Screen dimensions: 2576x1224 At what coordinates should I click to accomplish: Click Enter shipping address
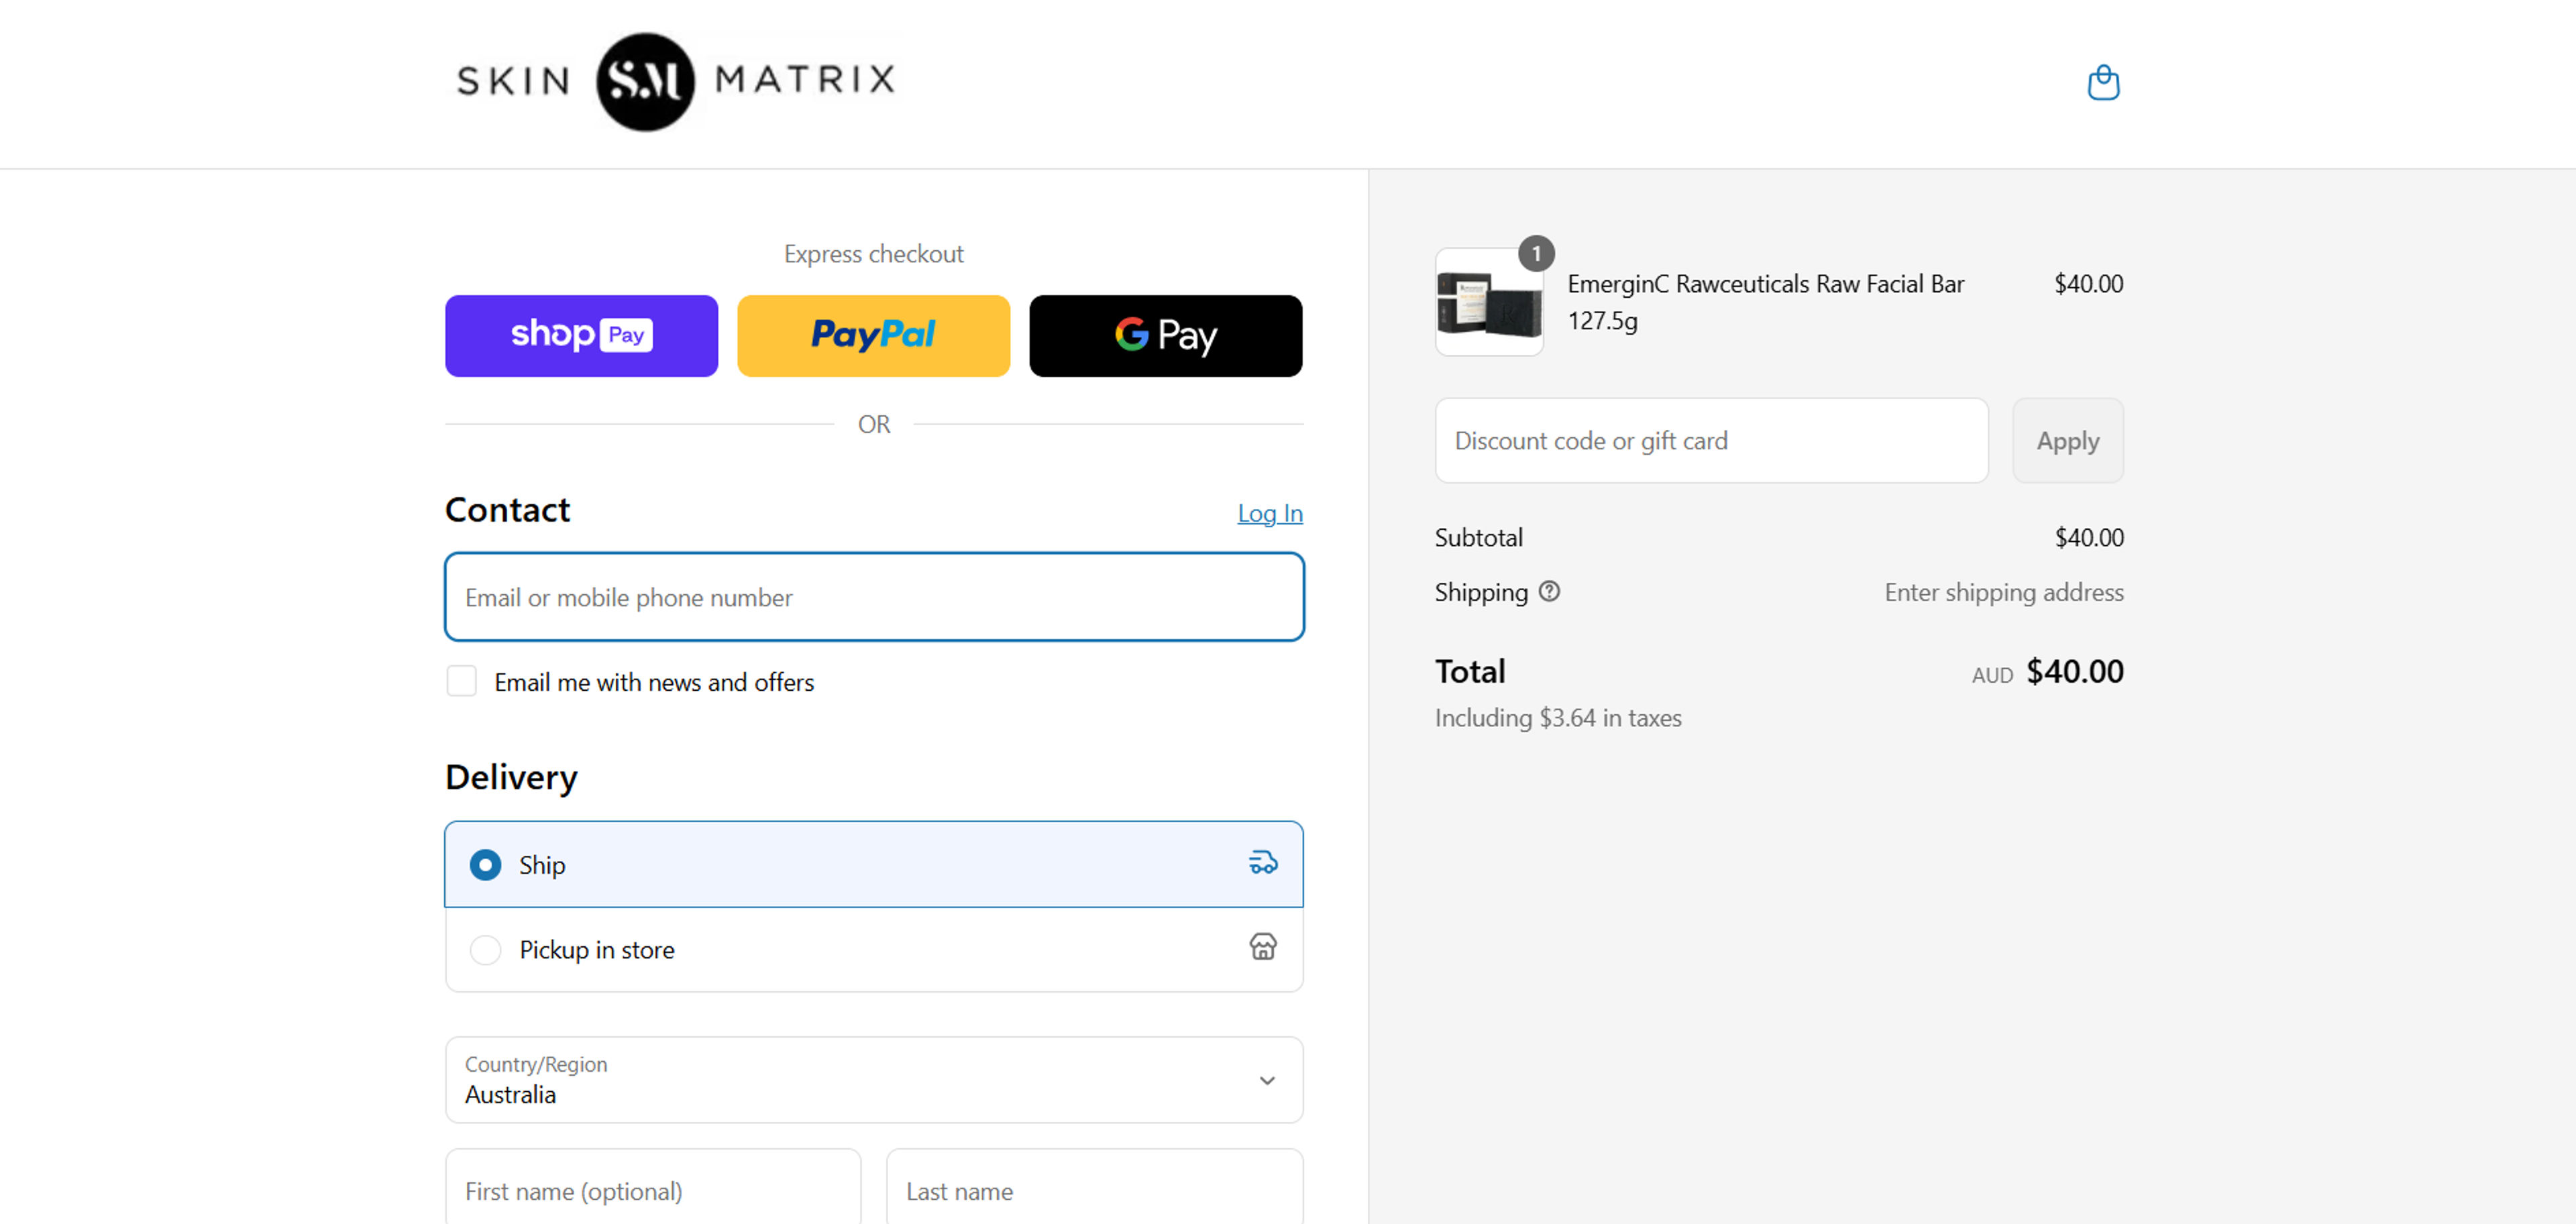(2003, 592)
